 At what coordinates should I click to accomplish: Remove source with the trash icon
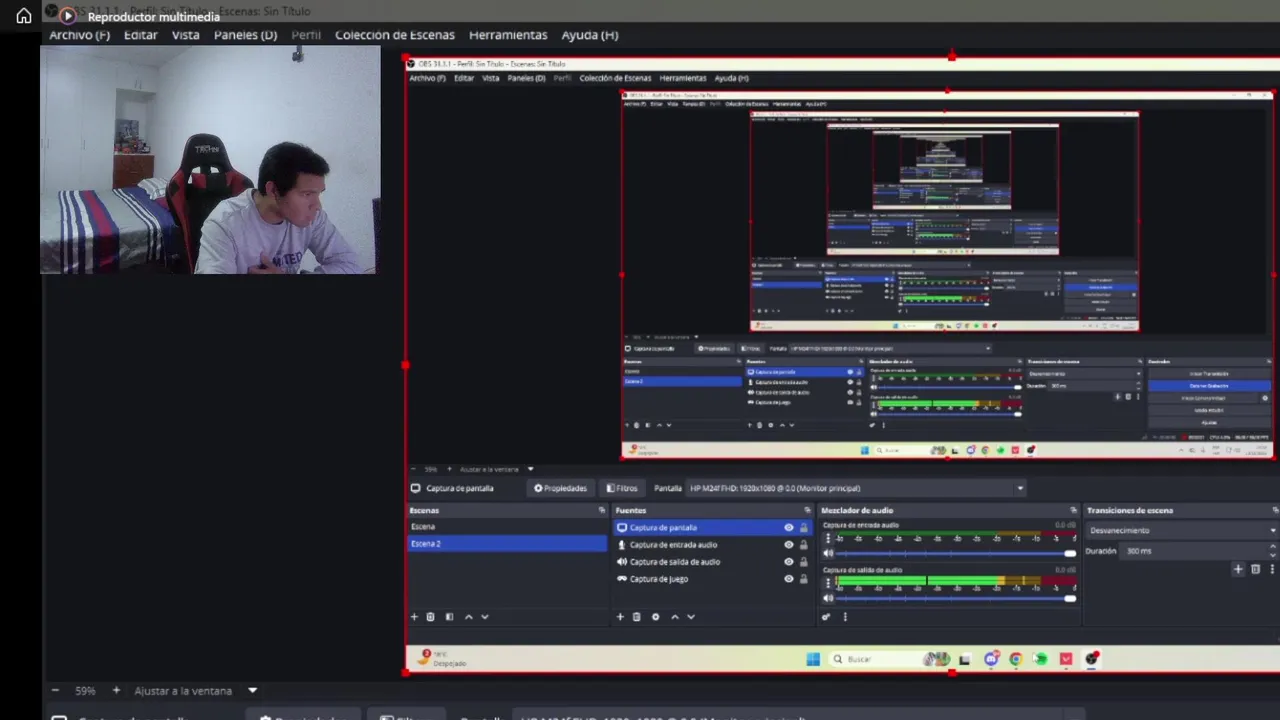(x=637, y=617)
